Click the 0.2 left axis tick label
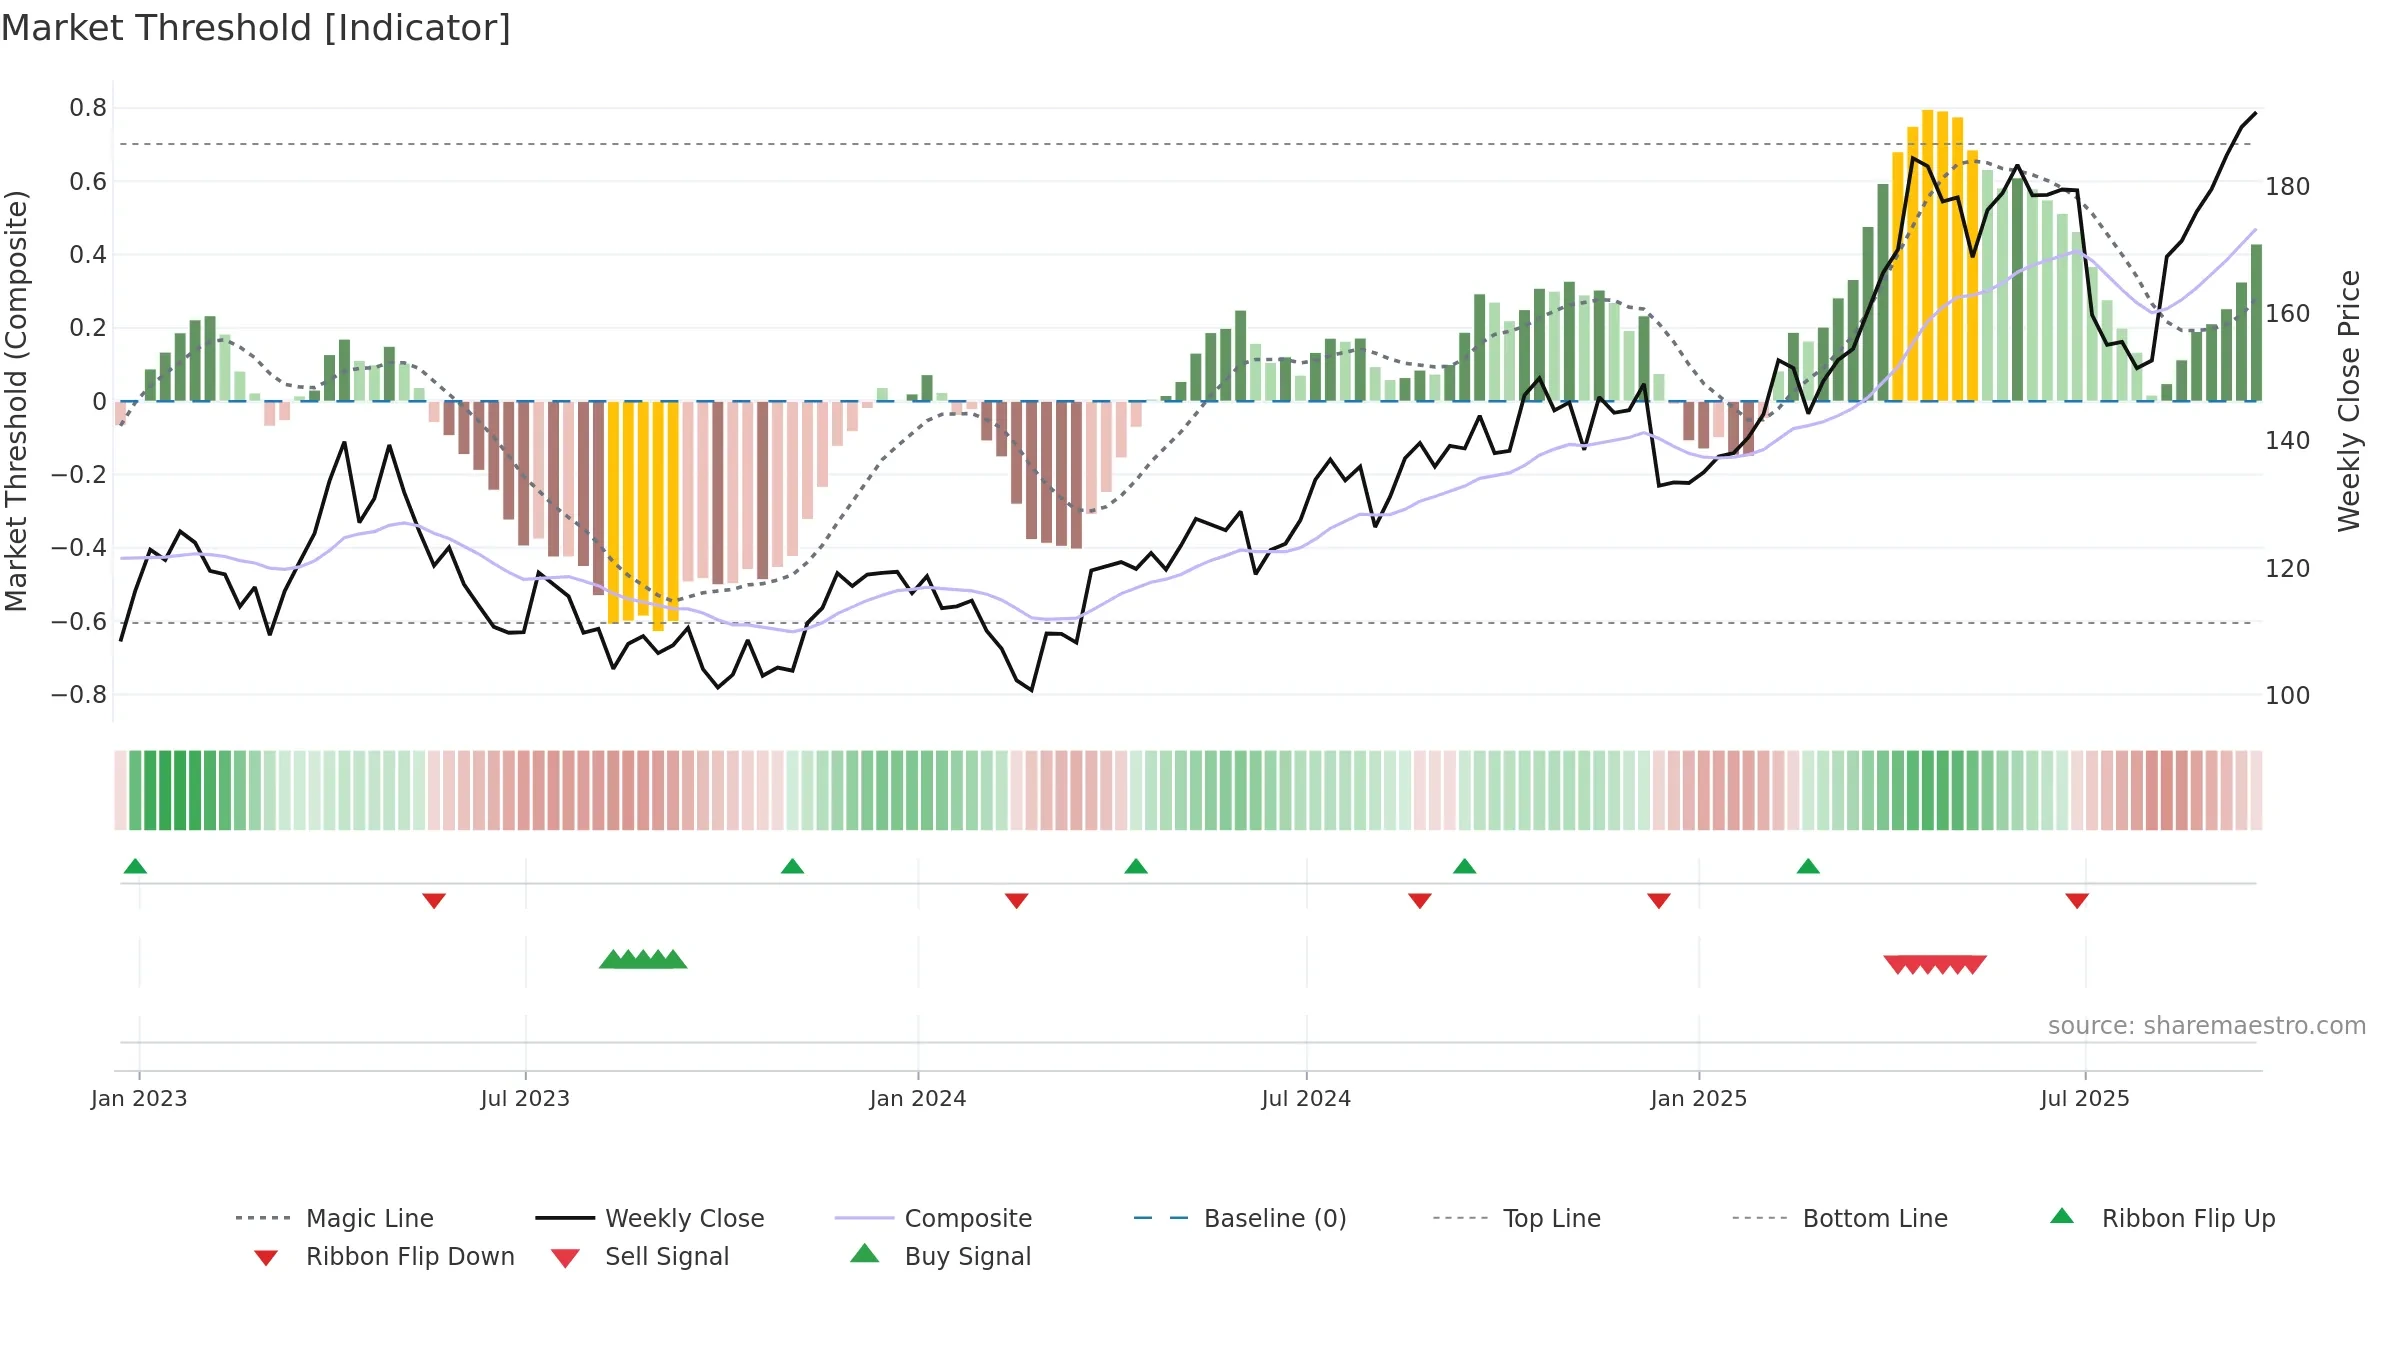The height and width of the screenshot is (1350, 2400). click(88, 328)
